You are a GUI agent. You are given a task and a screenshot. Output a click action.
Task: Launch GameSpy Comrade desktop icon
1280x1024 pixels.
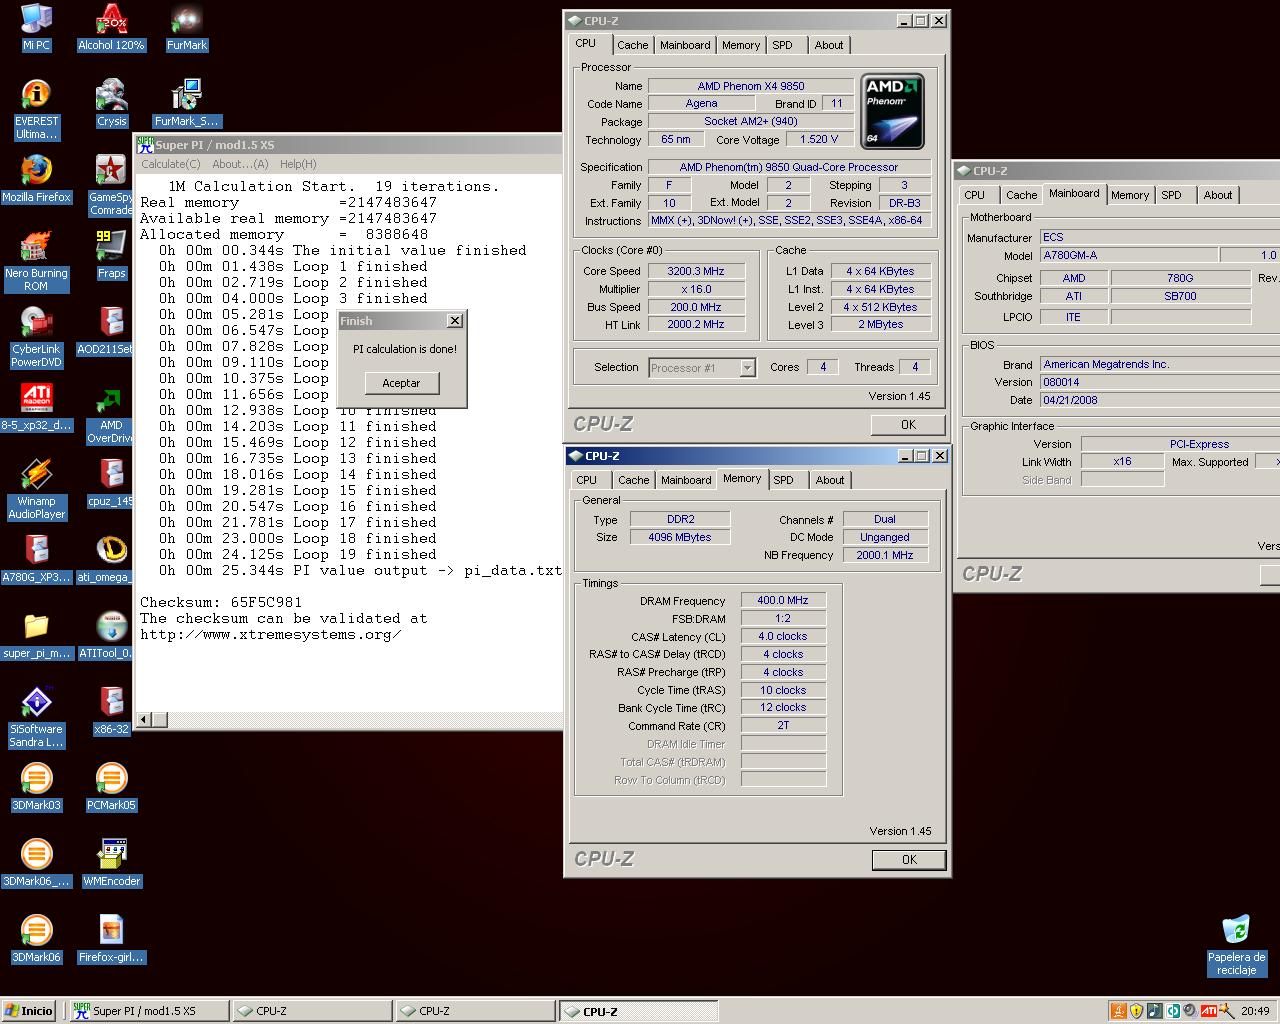[111, 185]
